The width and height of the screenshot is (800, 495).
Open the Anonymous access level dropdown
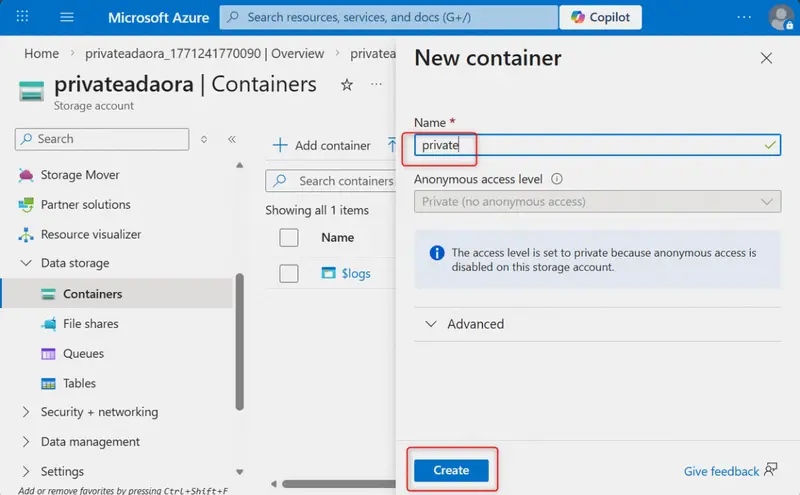tap(597, 202)
